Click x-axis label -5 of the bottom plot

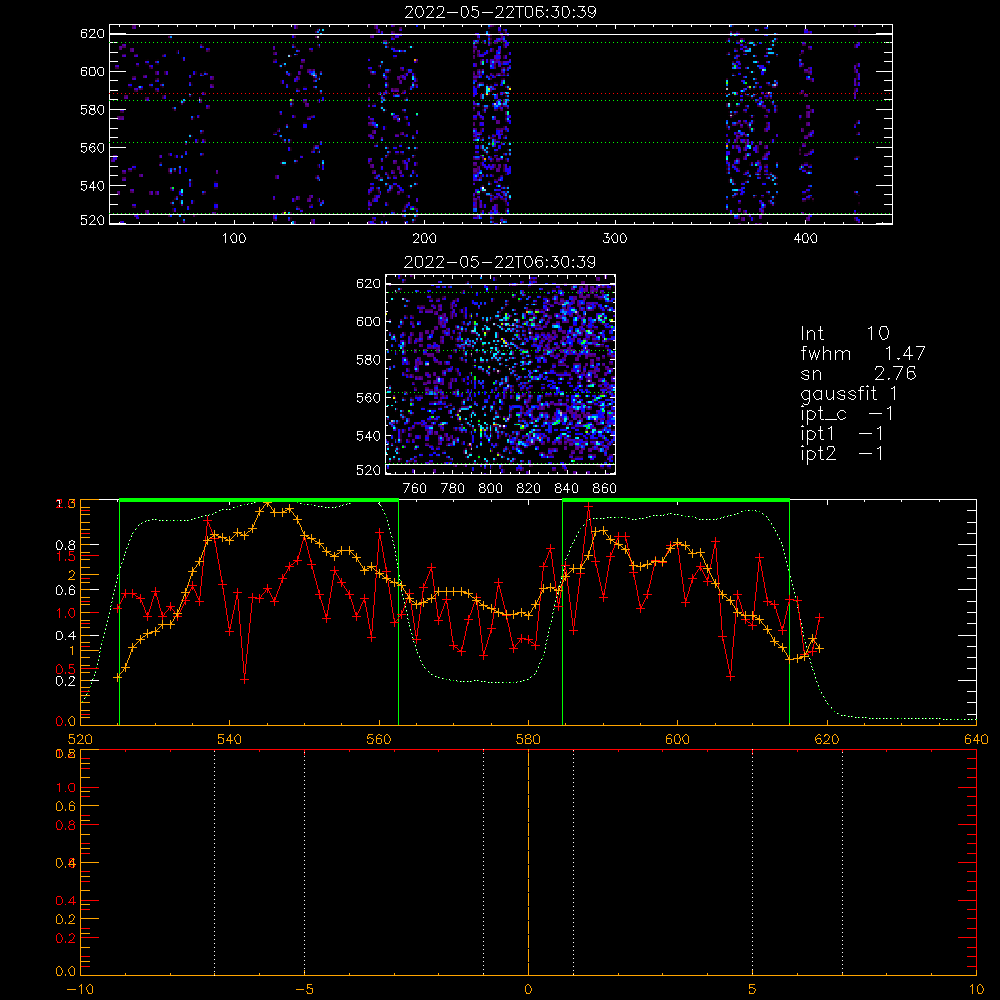[x=305, y=990]
